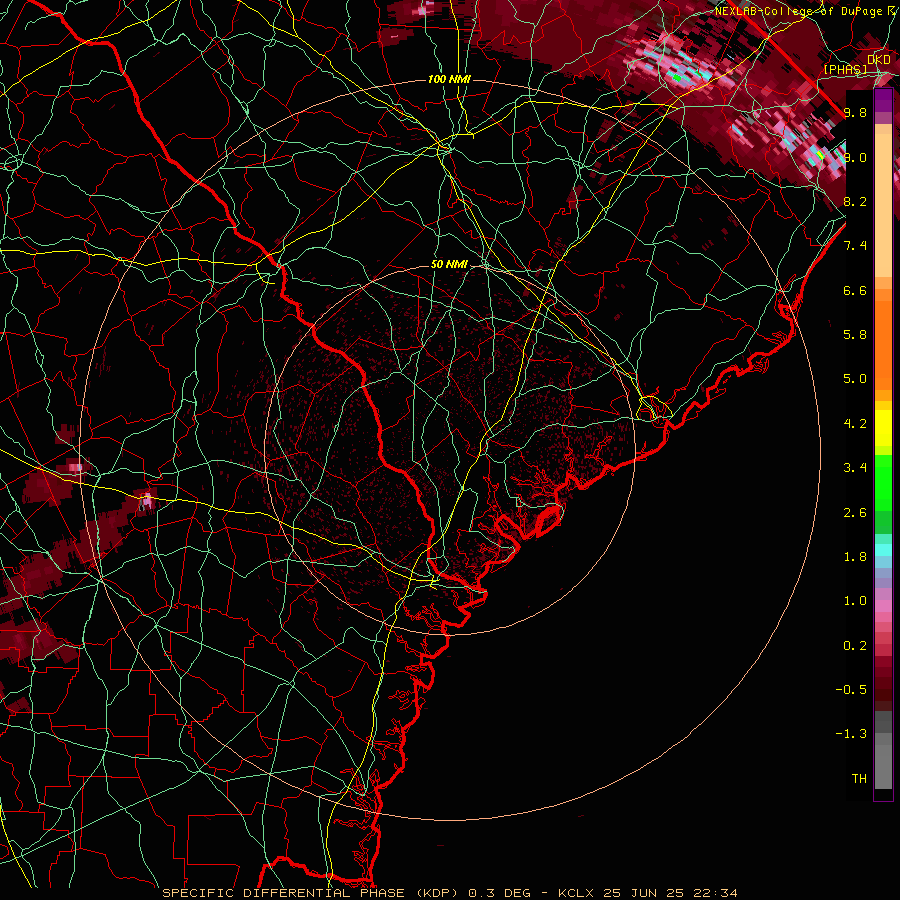Screen dimensions: 900x900
Task: Click the 7.4 value on color scale
Action: 855,246
